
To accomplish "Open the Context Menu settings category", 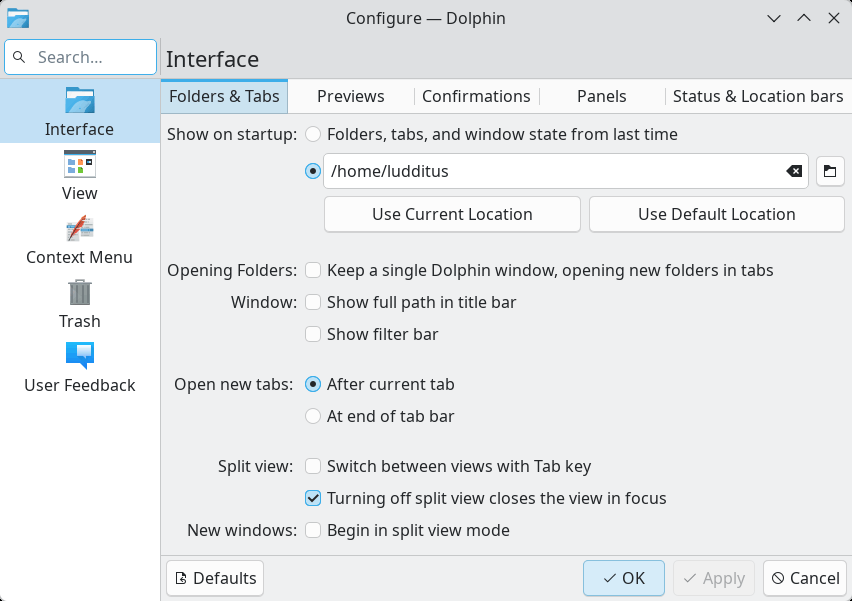I will tap(79, 239).
